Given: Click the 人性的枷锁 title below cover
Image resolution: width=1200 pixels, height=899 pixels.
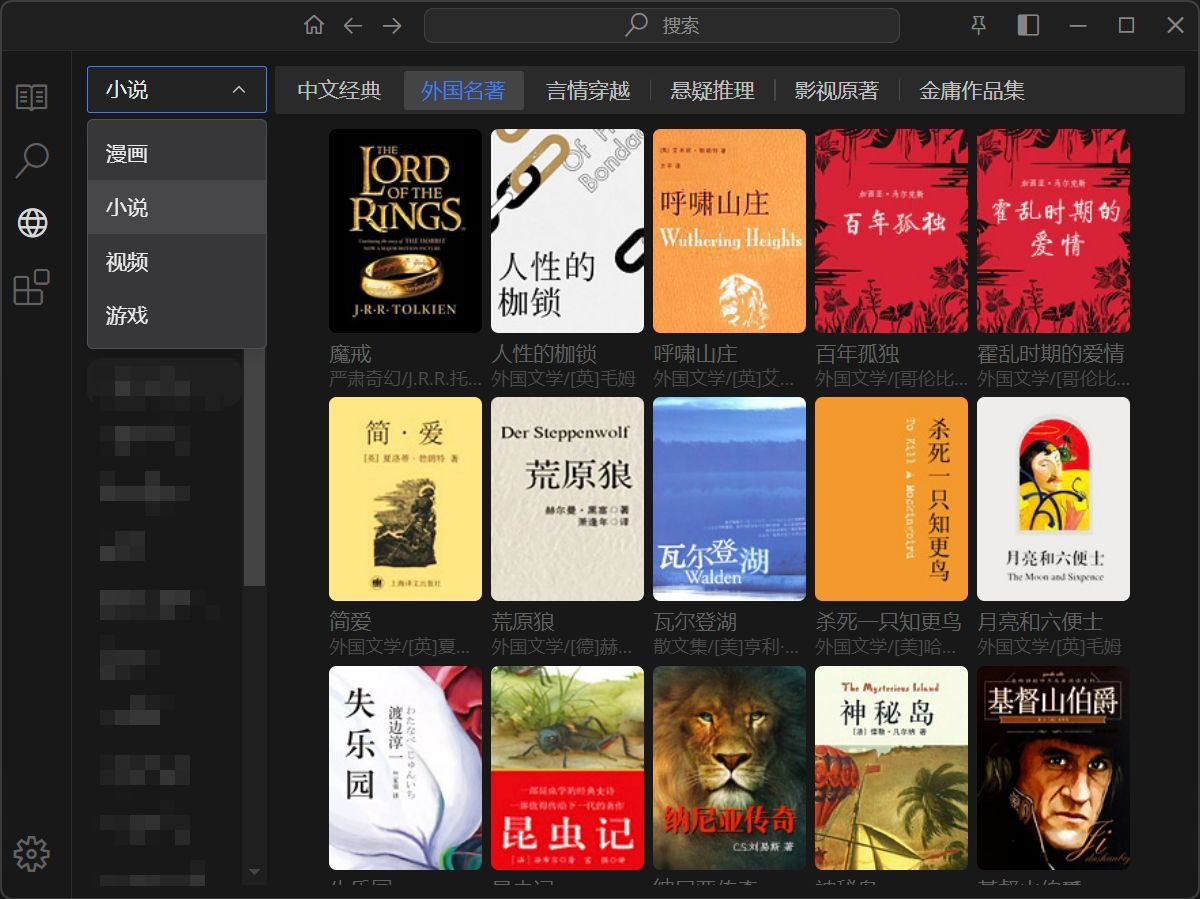Looking at the screenshot, I should click(x=544, y=354).
